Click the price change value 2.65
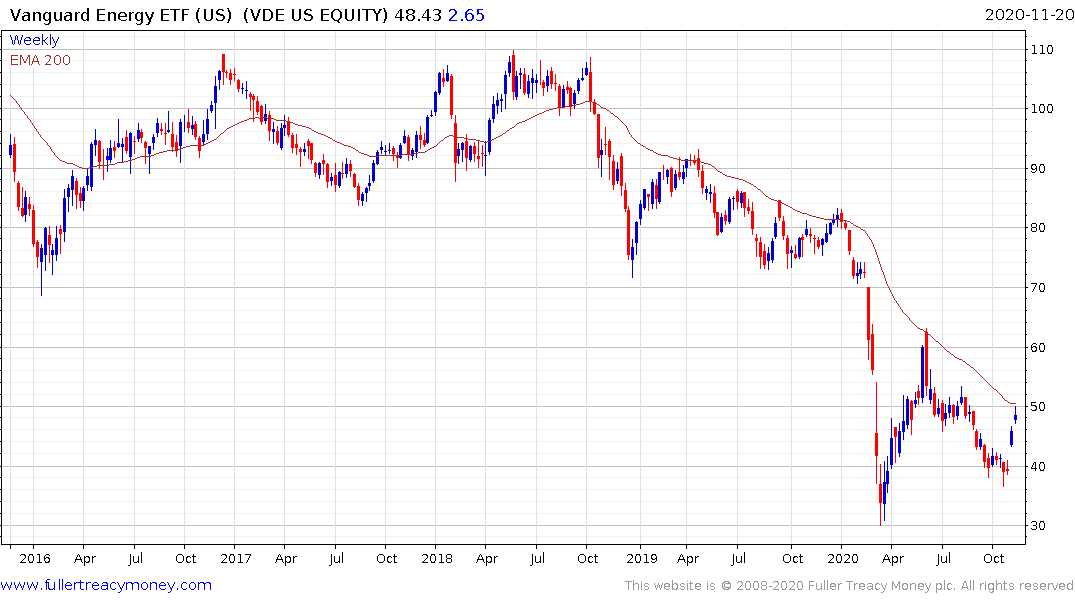This screenshot has width=1075, height=600. [x=466, y=15]
